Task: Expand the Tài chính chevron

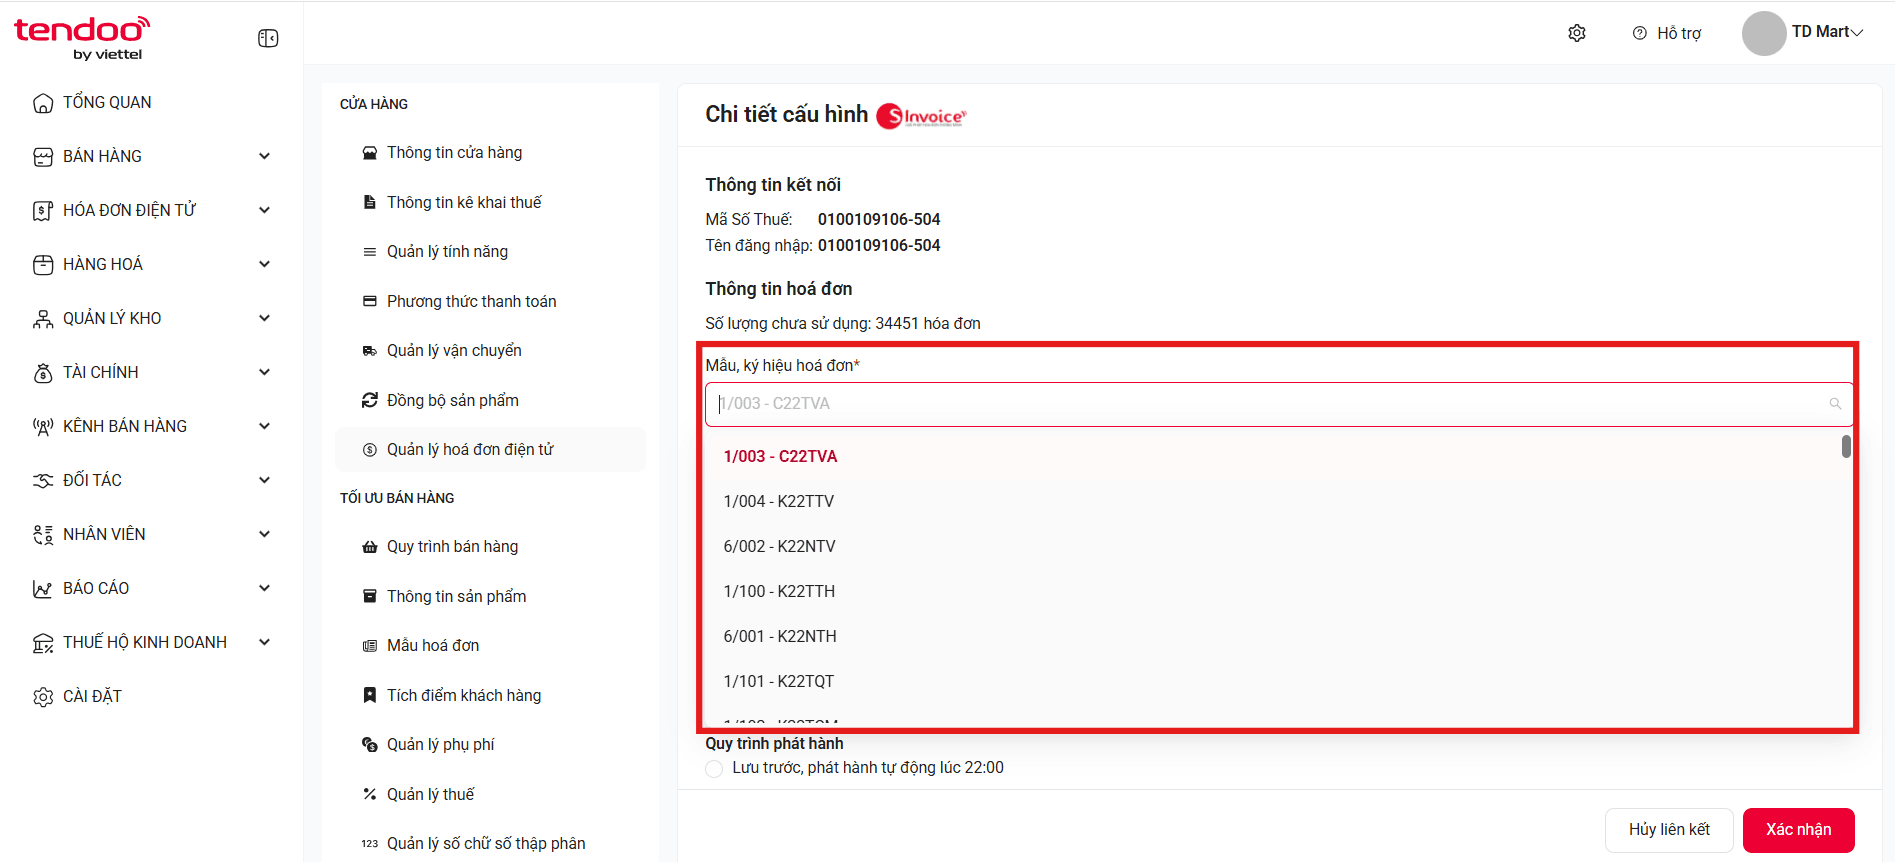Action: tap(265, 372)
